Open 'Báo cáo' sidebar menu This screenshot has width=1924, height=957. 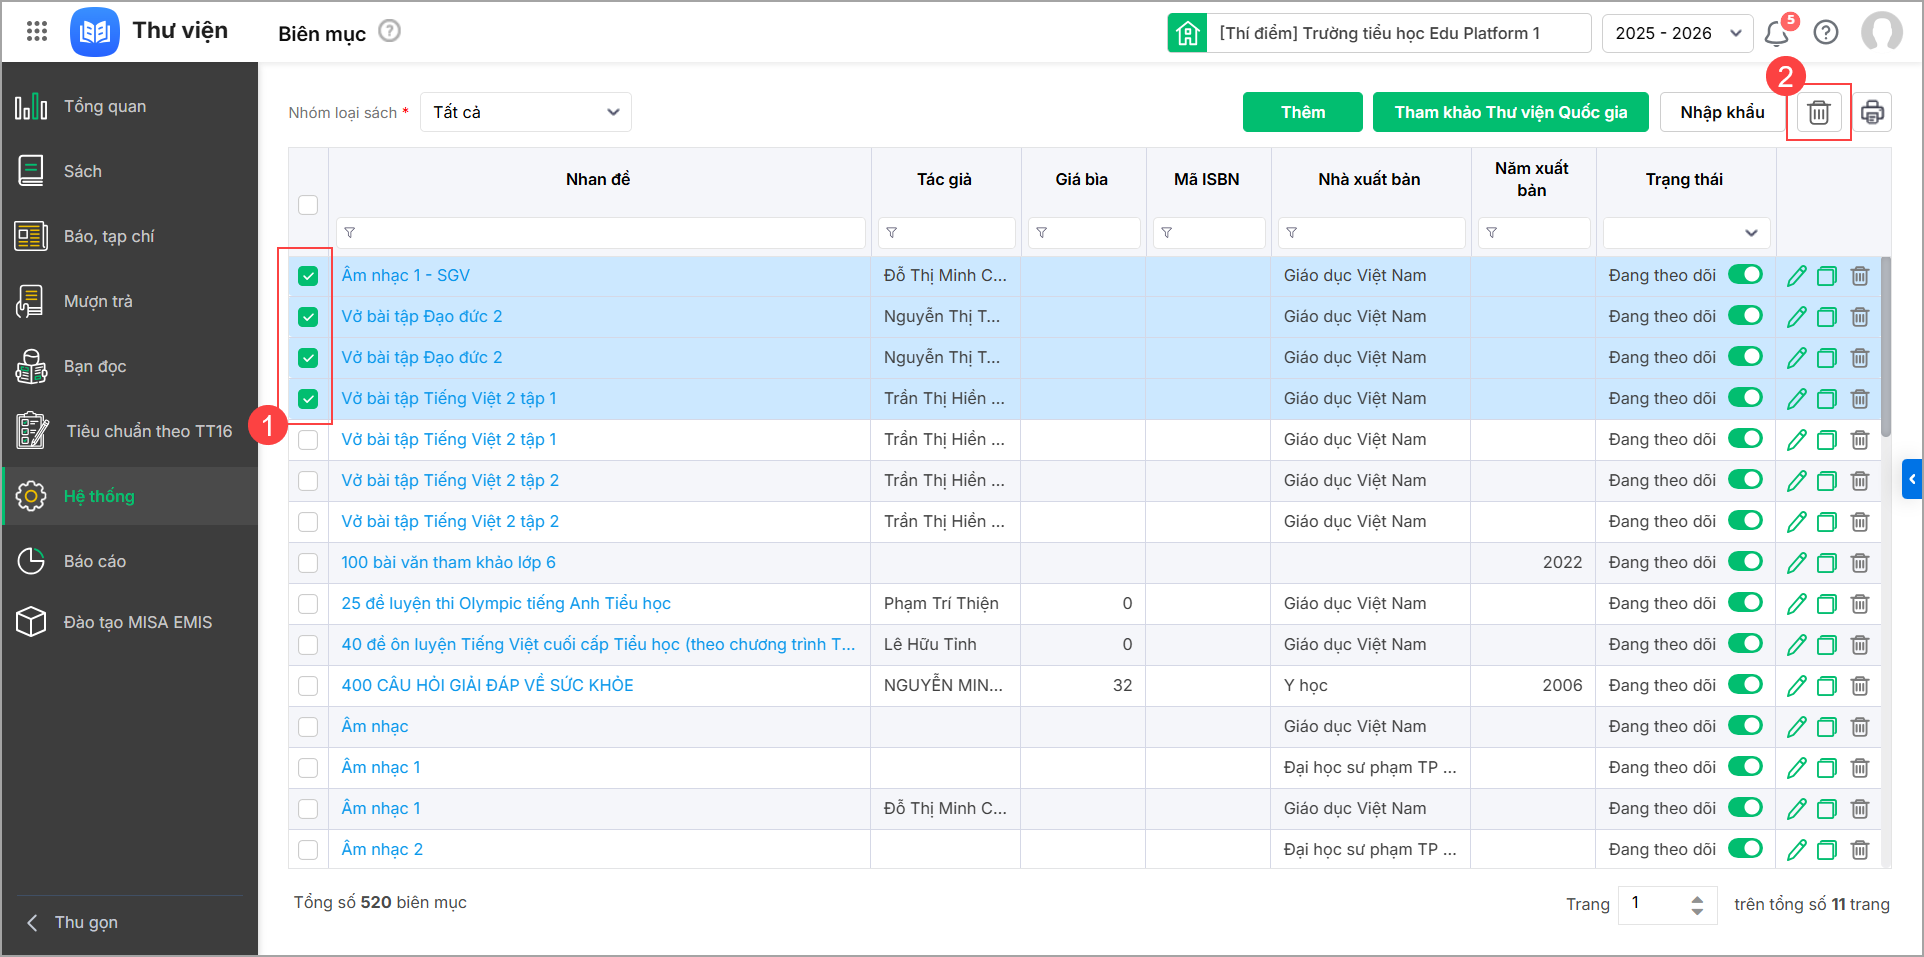(x=94, y=561)
